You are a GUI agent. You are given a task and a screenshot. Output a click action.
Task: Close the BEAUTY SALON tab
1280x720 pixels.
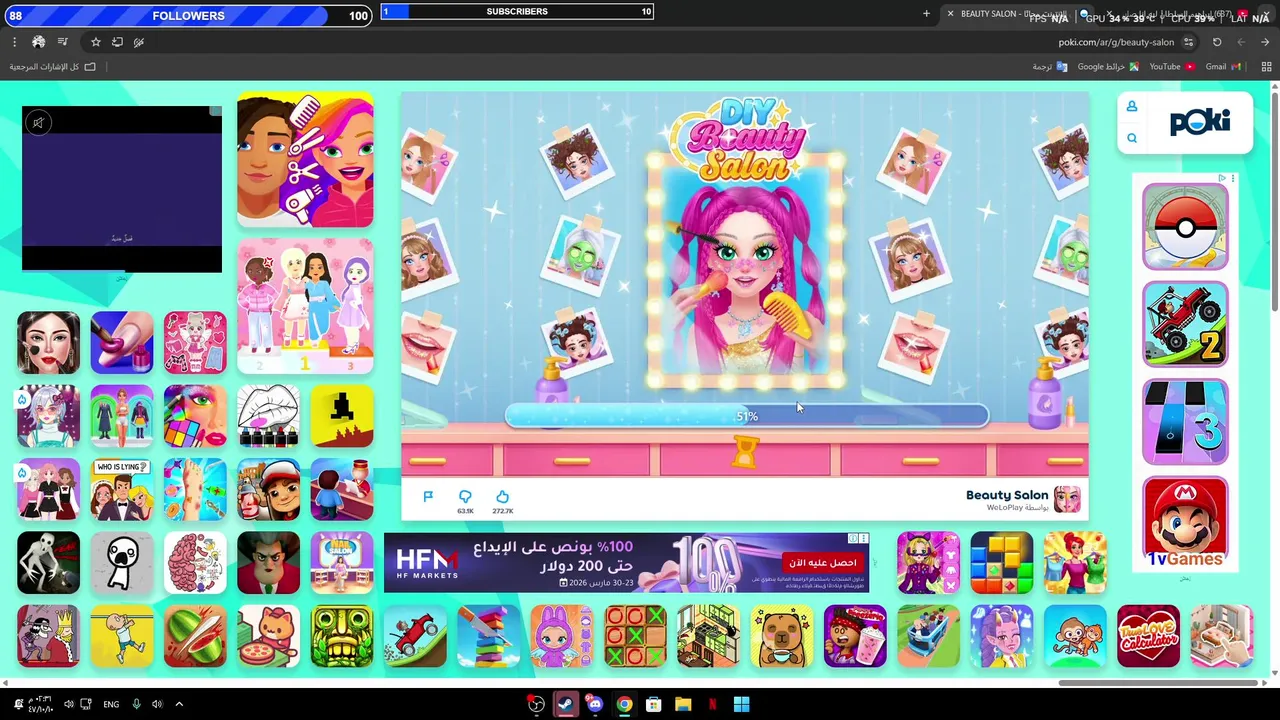[x=950, y=14]
